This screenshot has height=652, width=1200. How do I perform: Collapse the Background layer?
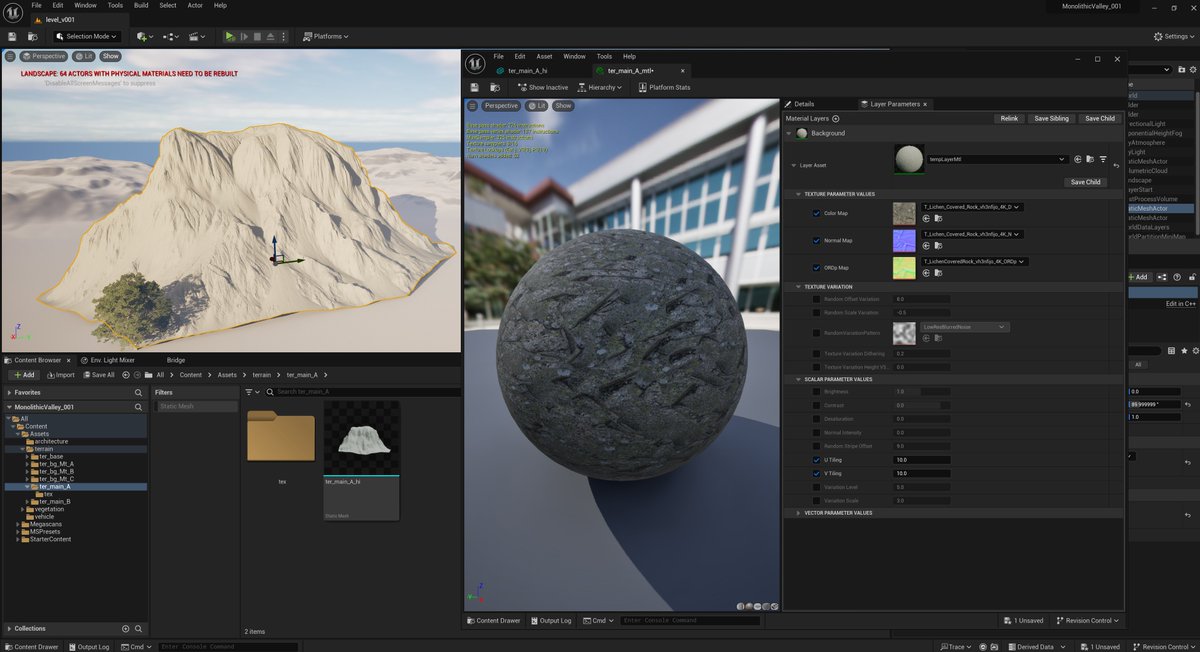(789, 133)
